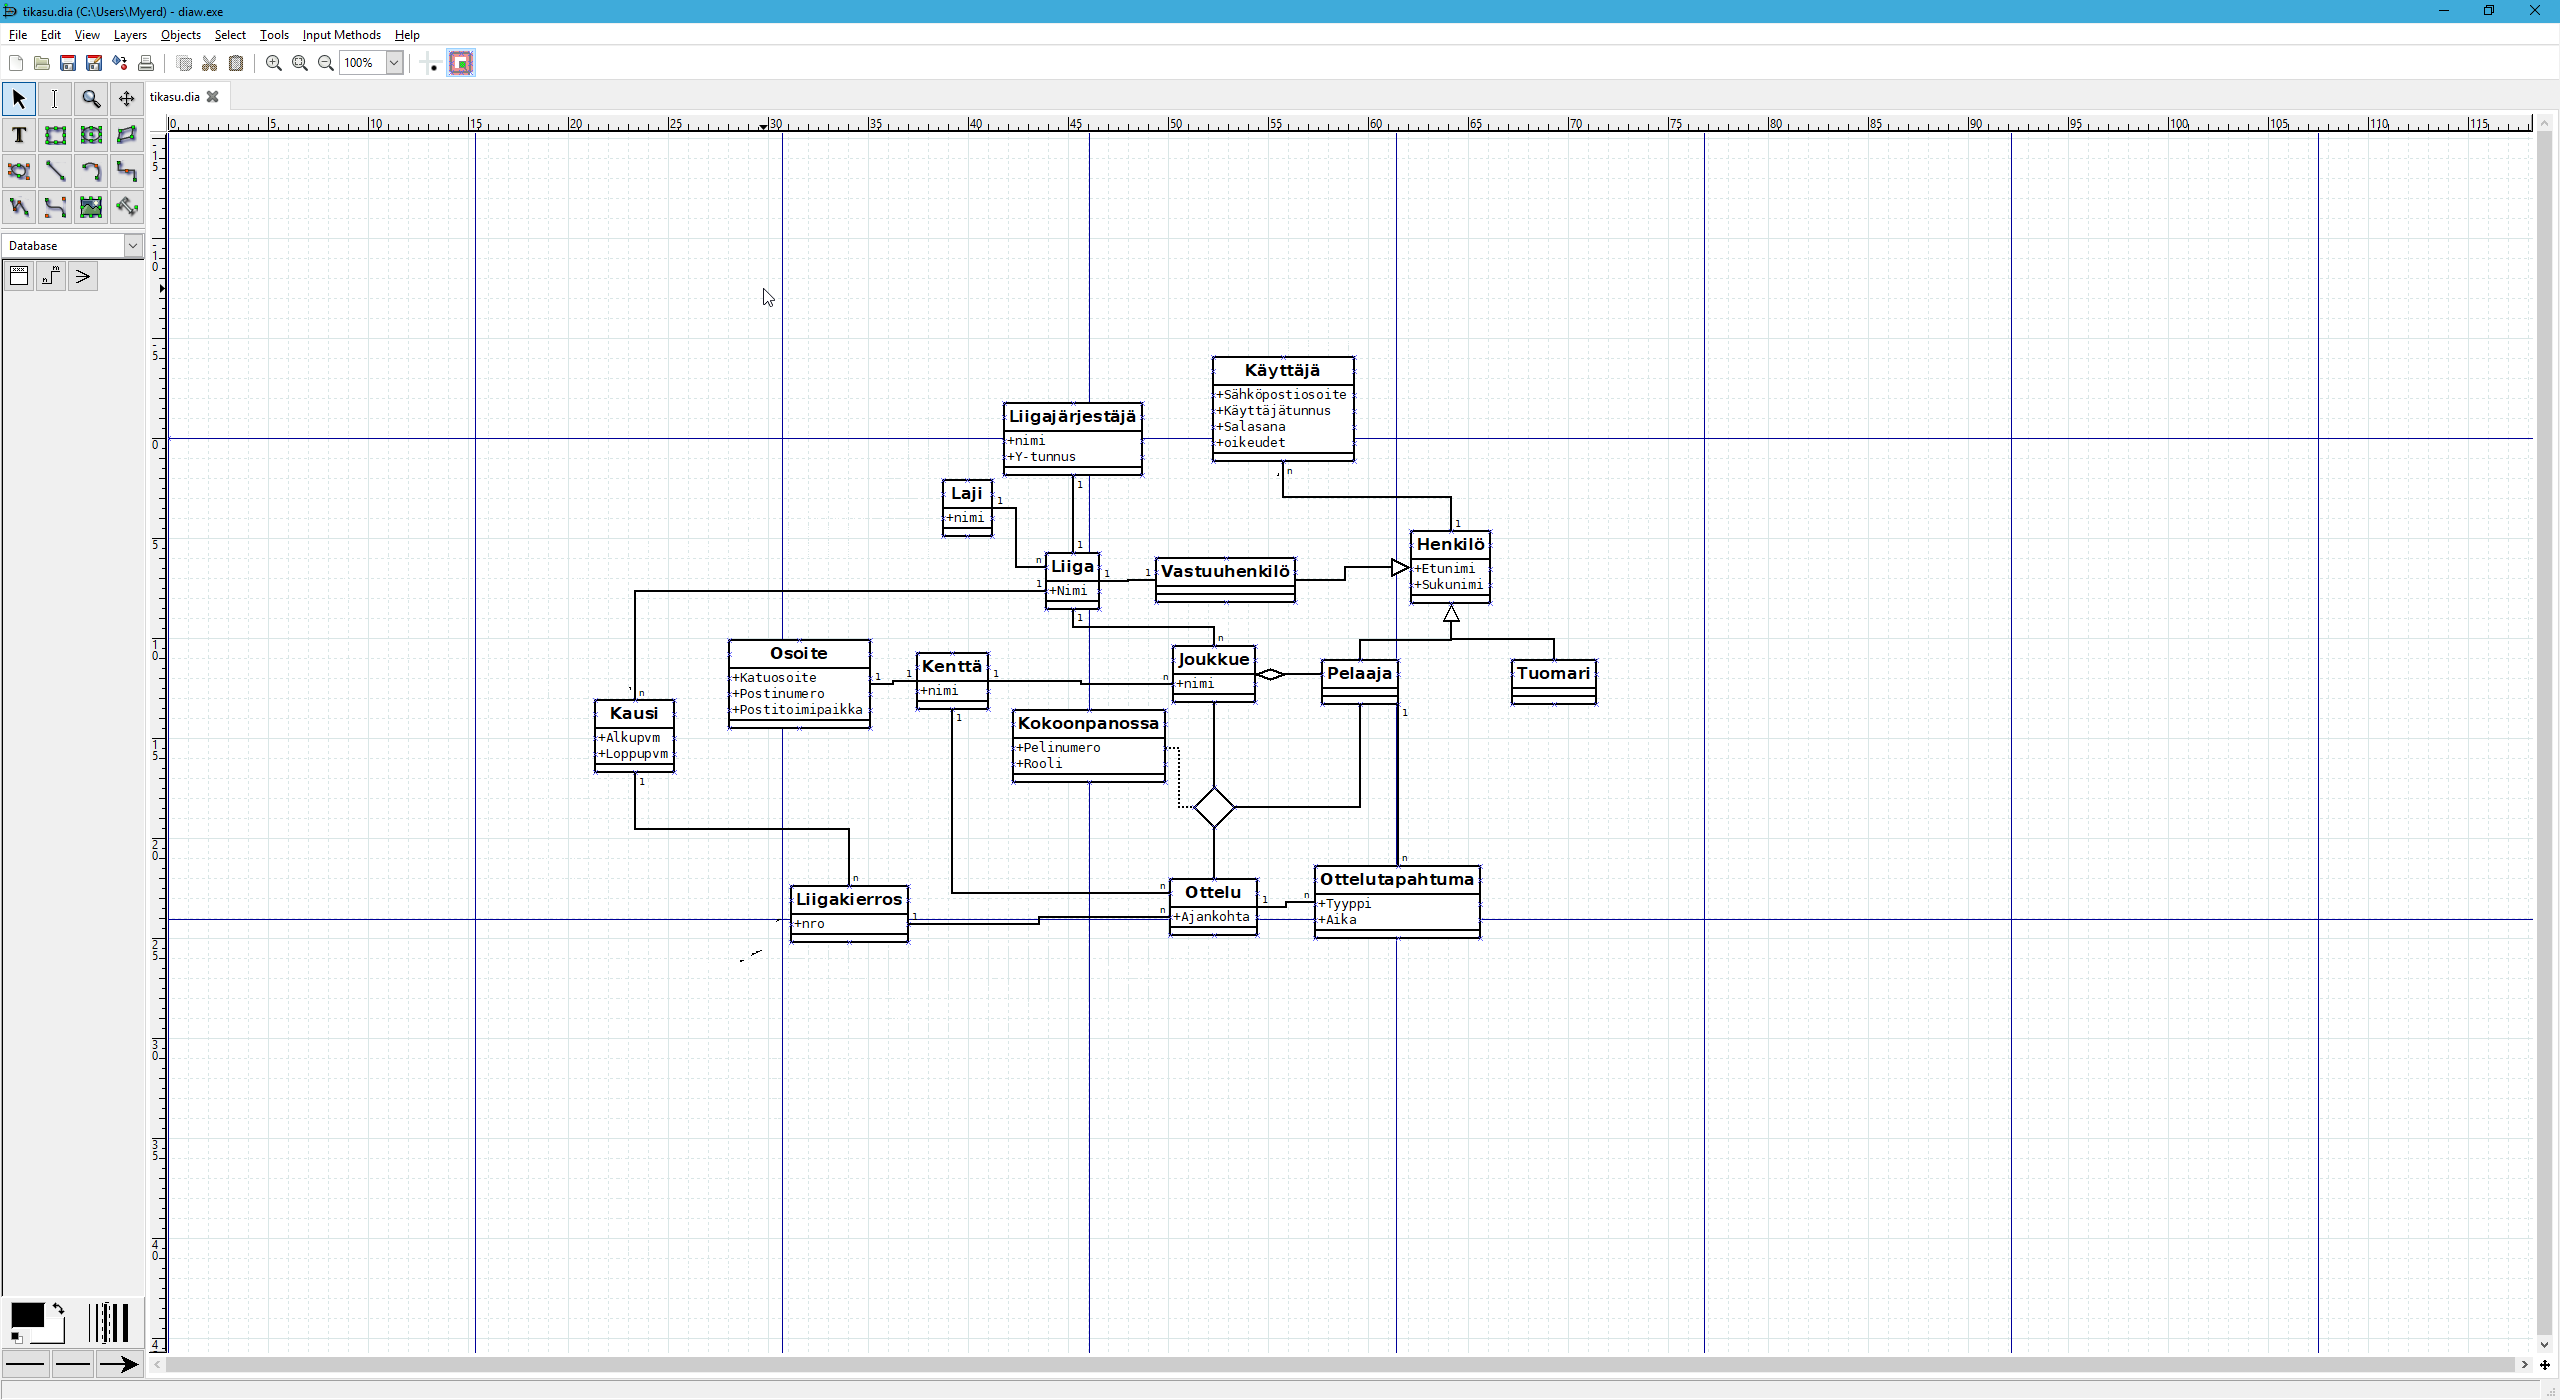Close the tikasu.dia tab

pos(212,97)
